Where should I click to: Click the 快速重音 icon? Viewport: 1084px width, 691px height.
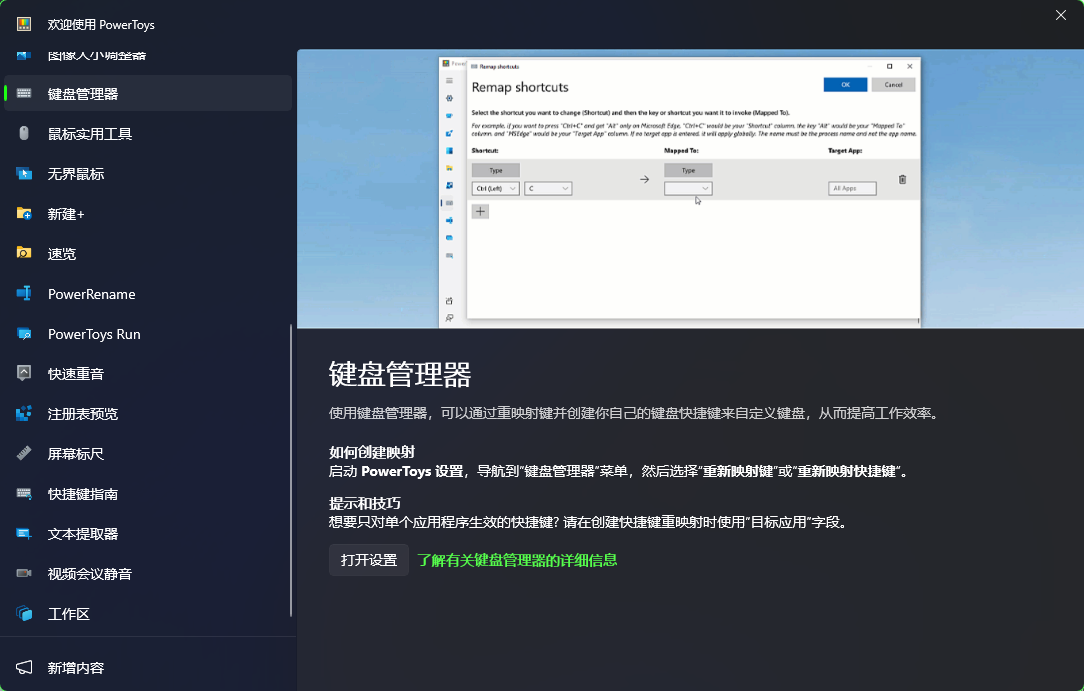pyautogui.click(x=24, y=373)
